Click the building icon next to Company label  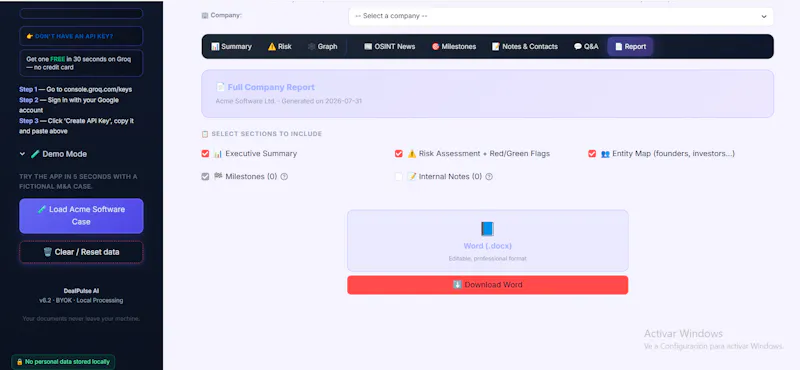[x=205, y=15]
